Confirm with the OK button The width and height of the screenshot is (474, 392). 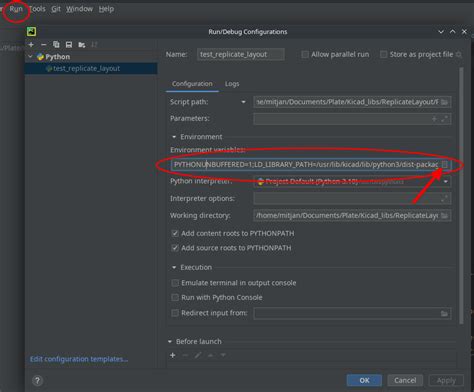point(364,380)
